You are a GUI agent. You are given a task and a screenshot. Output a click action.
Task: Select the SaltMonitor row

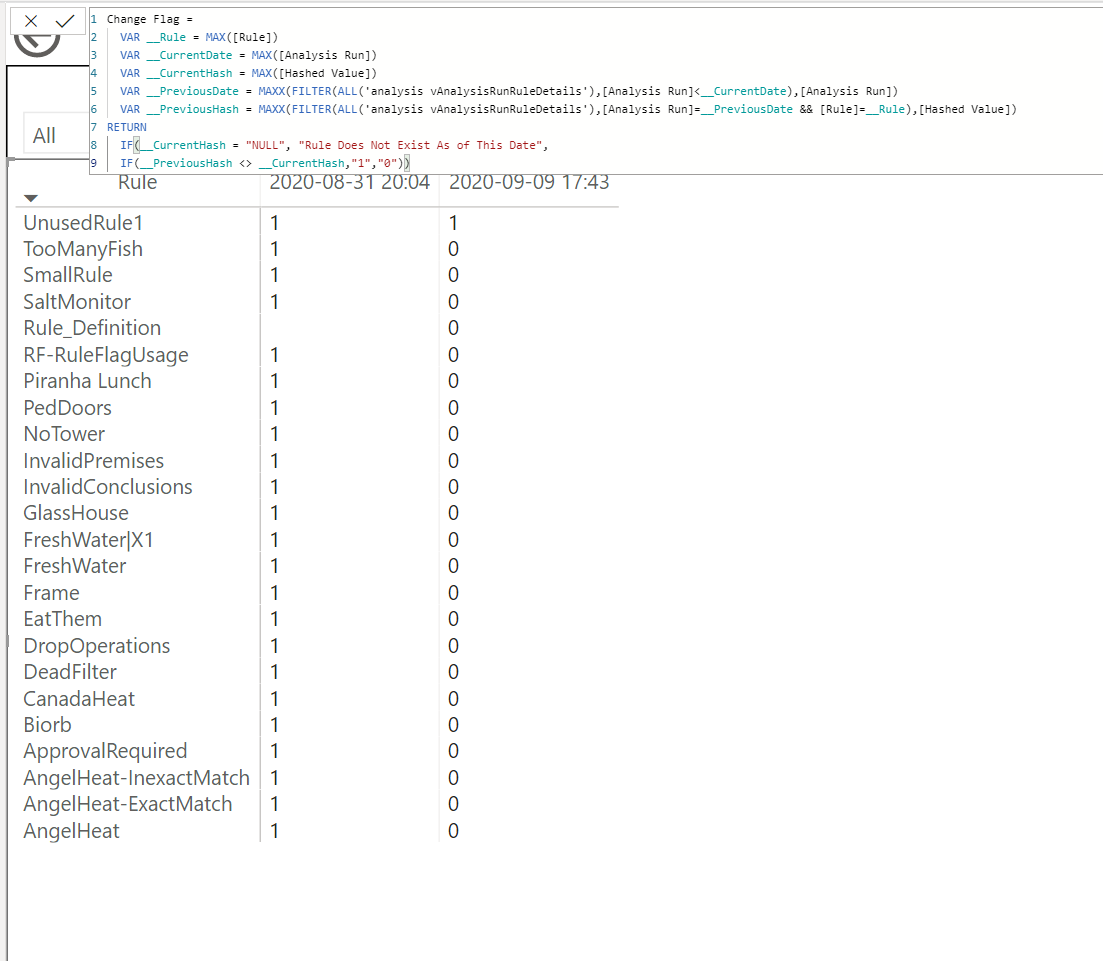tap(317, 302)
